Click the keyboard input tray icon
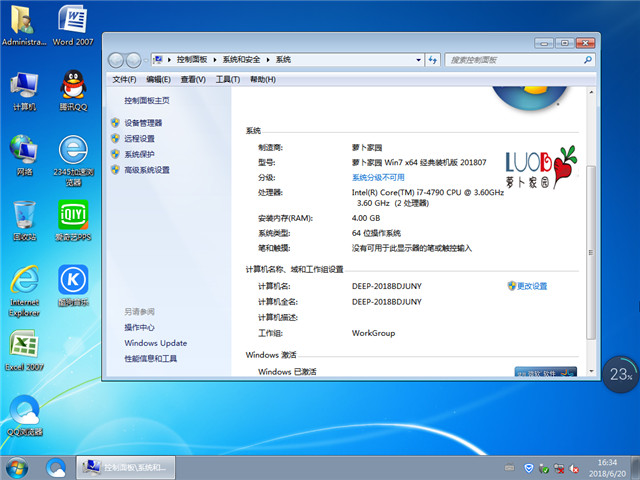This screenshot has width=640, height=480. pos(509,467)
